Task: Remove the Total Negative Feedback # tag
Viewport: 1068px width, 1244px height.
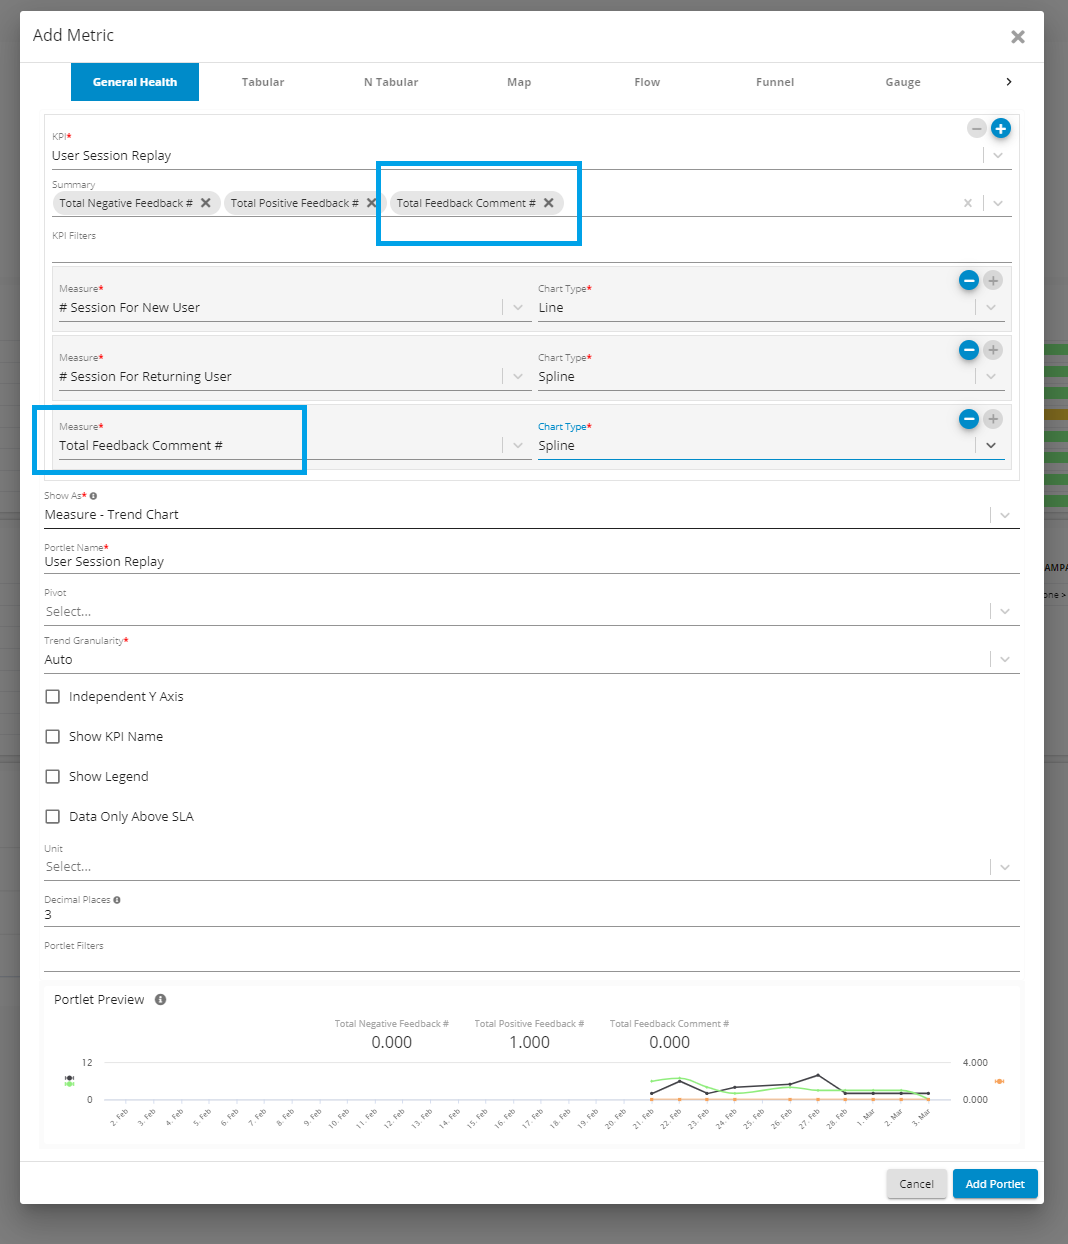Action: point(206,203)
